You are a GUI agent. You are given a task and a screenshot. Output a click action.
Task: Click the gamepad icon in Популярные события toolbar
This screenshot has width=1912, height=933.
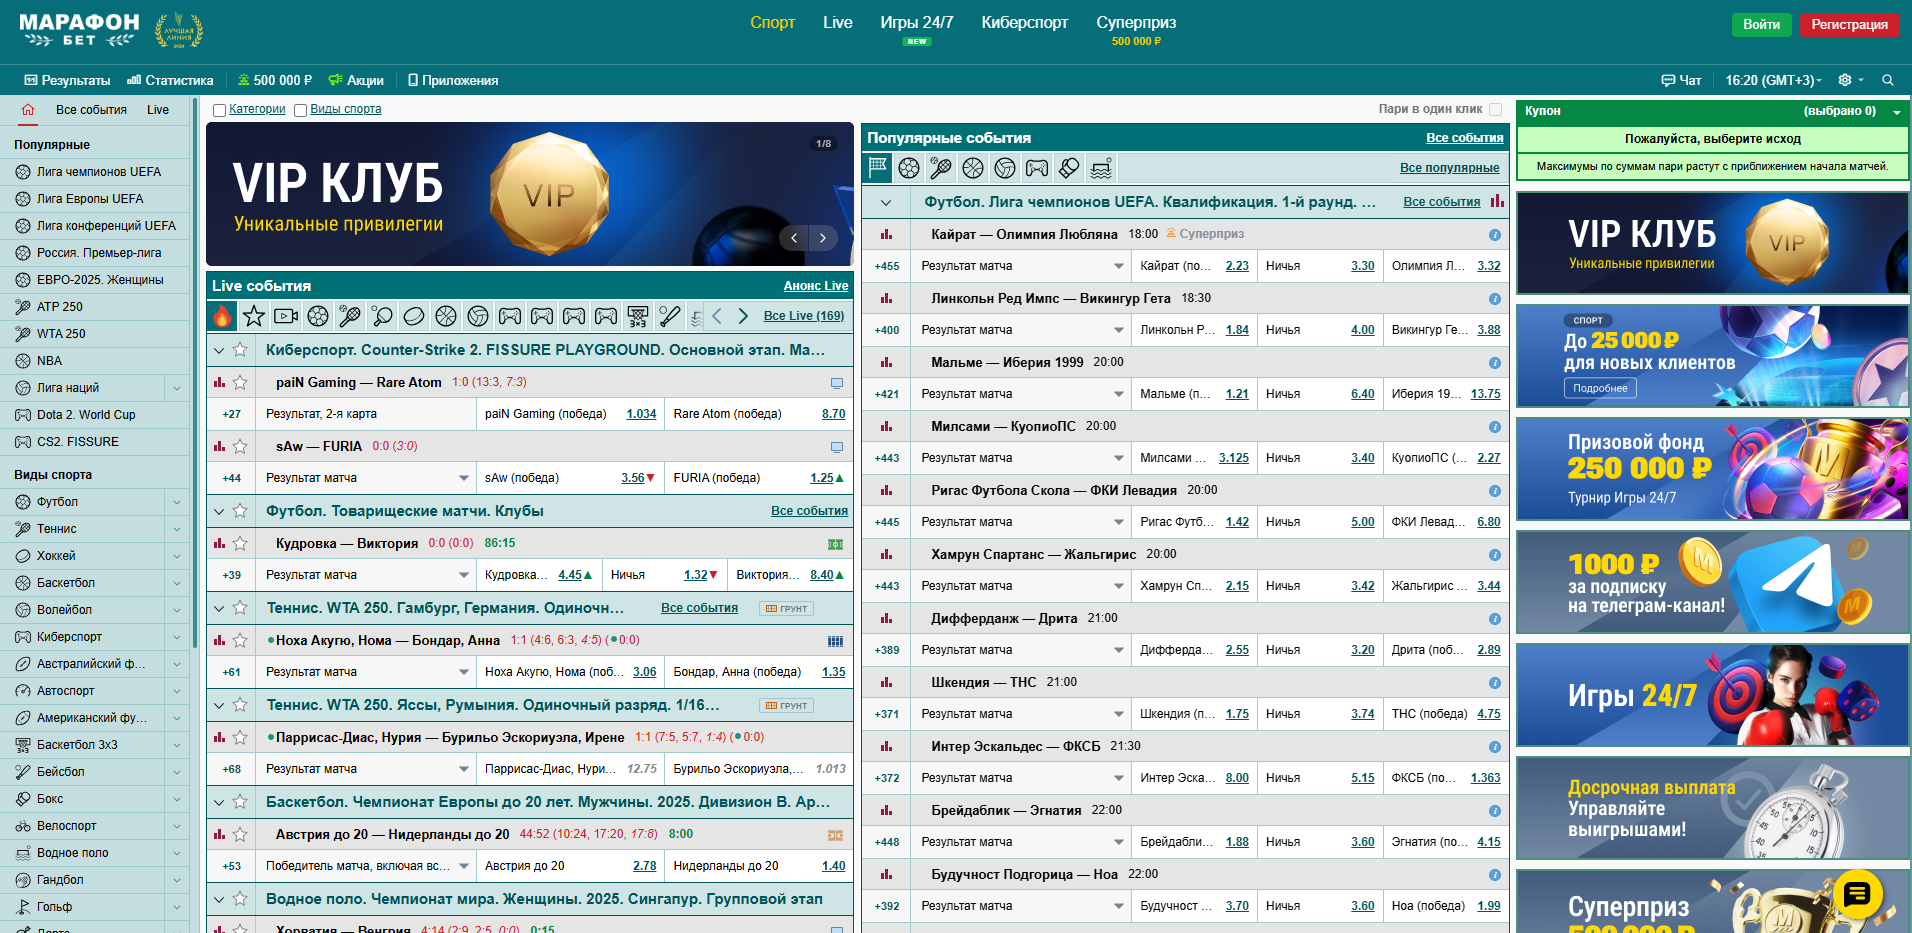(1037, 168)
